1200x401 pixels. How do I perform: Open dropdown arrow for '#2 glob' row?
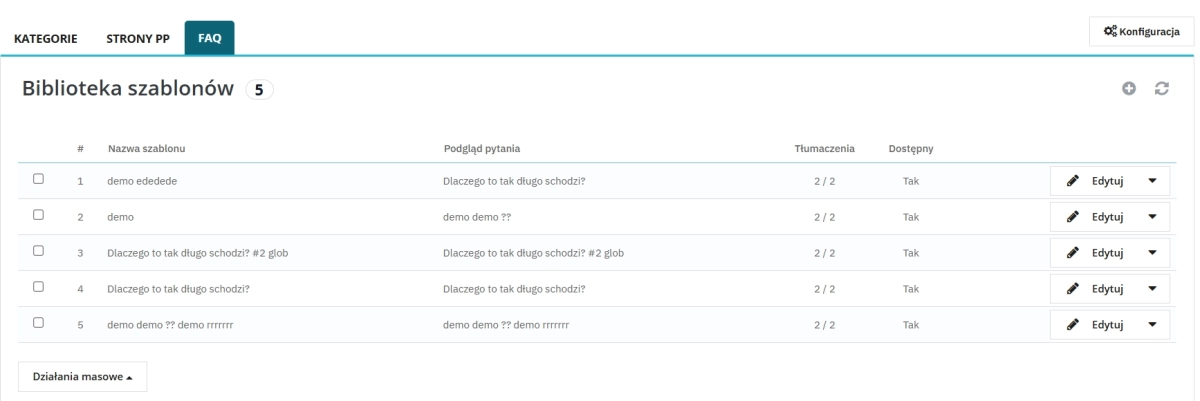(x=1153, y=253)
